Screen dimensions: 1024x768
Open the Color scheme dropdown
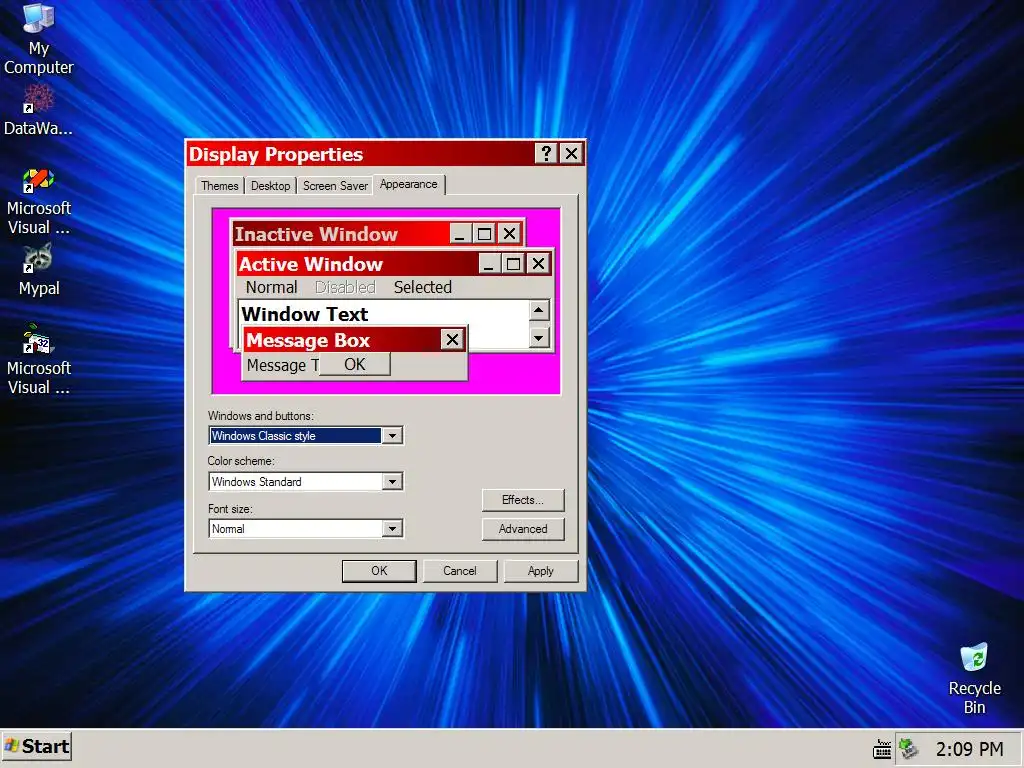pyautogui.click(x=392, y=482)
